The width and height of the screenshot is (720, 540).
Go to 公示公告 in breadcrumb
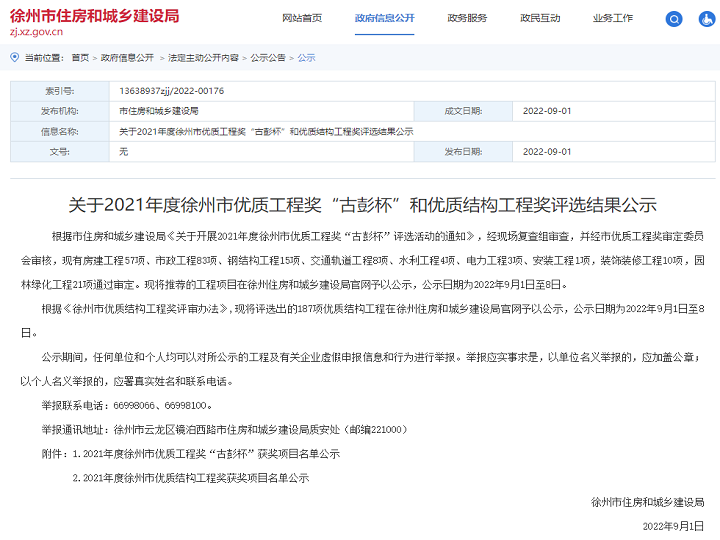pyautogui.click(x=267, y=58)
